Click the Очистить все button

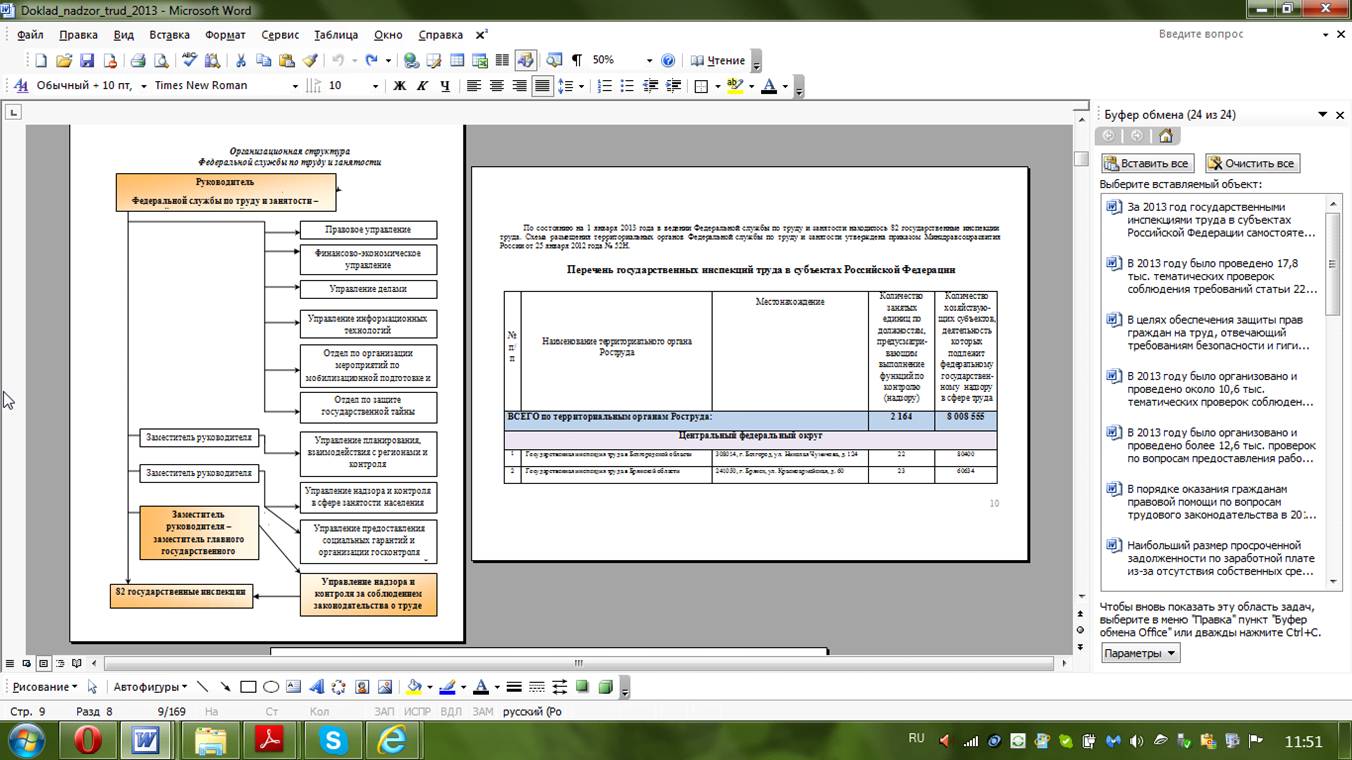[1252, 163]
